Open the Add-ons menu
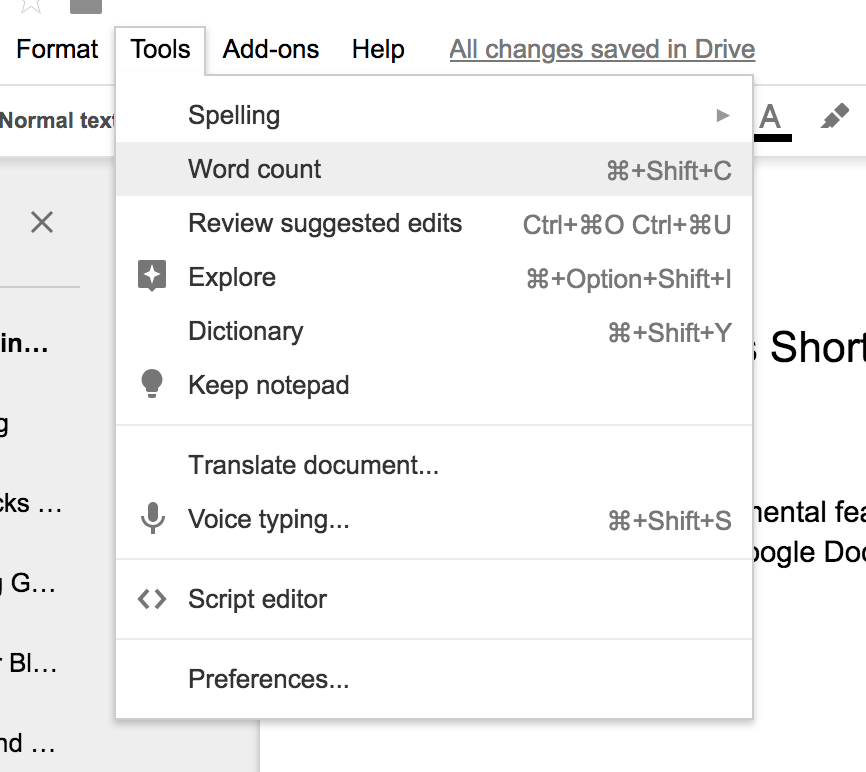 tap(271, 49)
